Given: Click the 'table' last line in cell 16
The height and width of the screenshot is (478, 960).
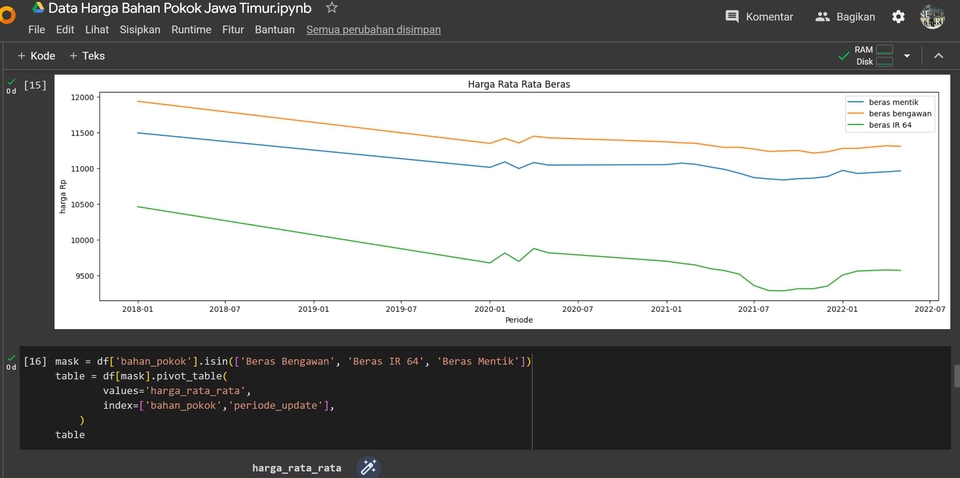Looking at the screenshot, I should [x=70, y=435].
